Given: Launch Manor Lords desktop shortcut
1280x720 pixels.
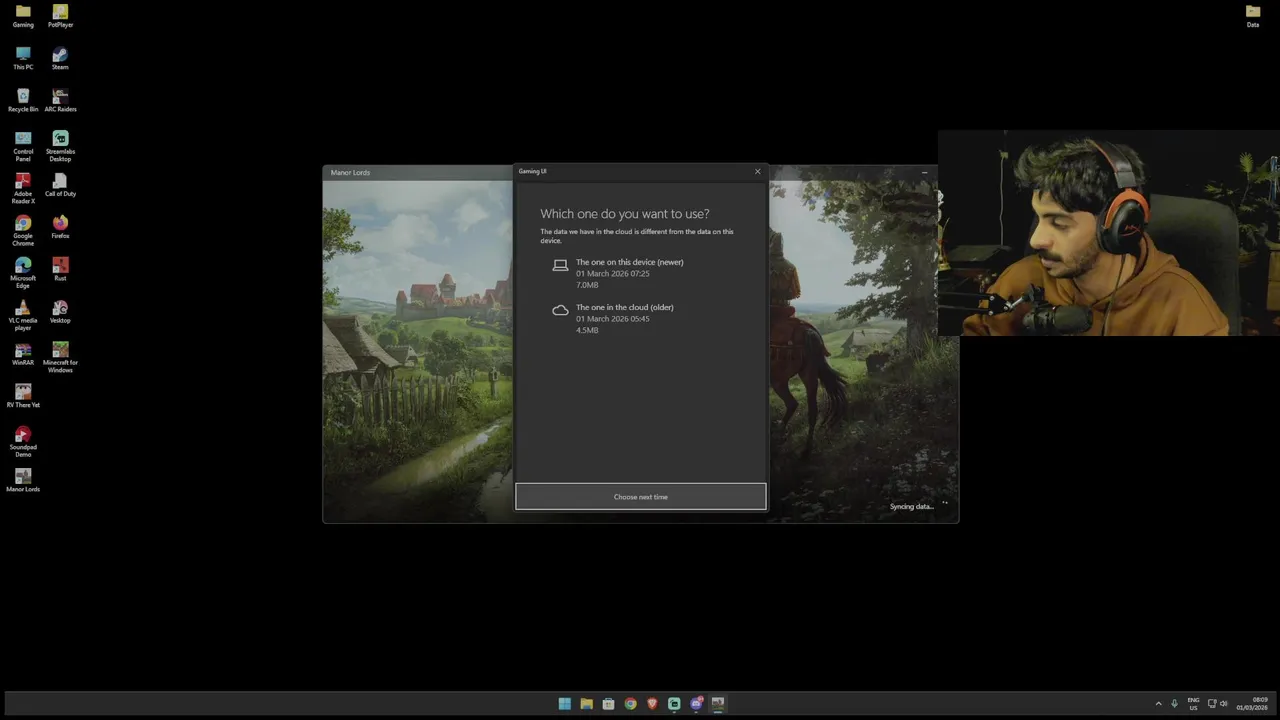Looking at the screenshot, I should [x=23, y=480].
